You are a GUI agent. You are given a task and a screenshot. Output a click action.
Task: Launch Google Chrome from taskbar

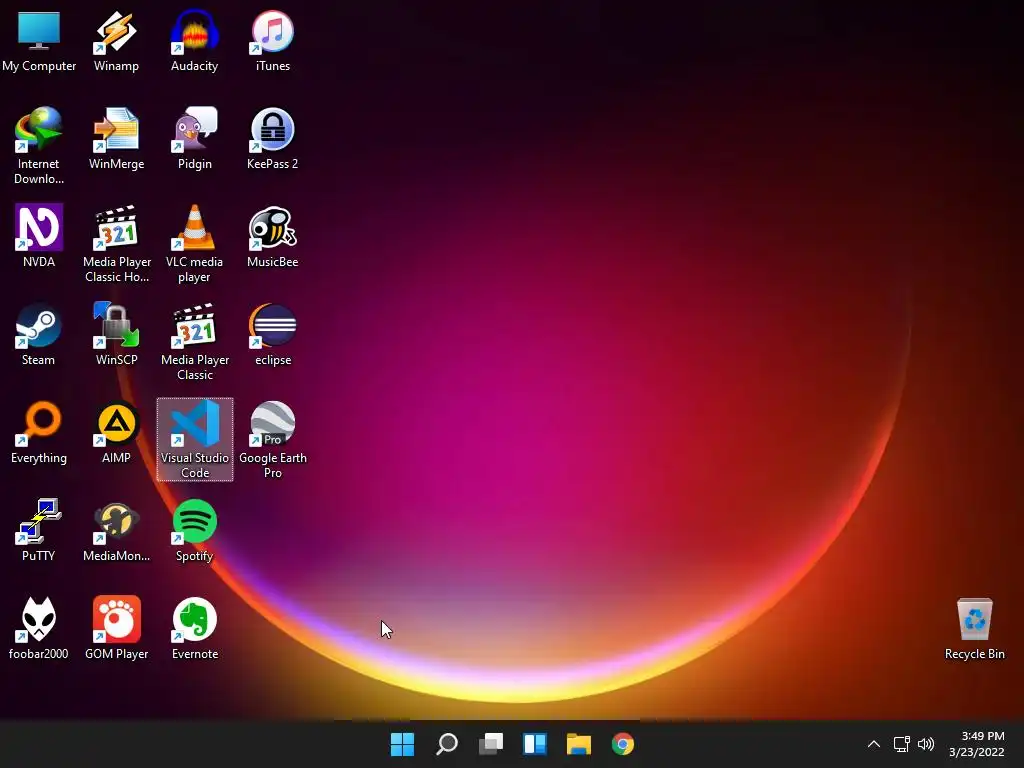tap(623, 744)
